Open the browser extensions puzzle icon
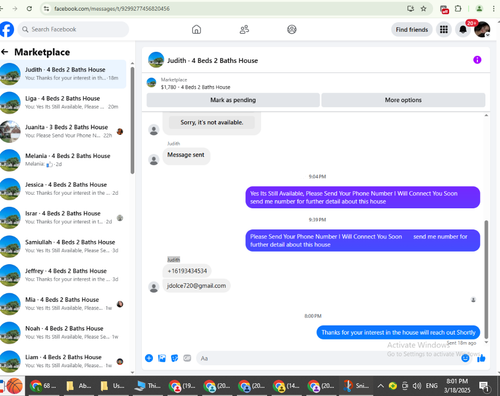This screenshot has height=396, width=500. [458, 9]
